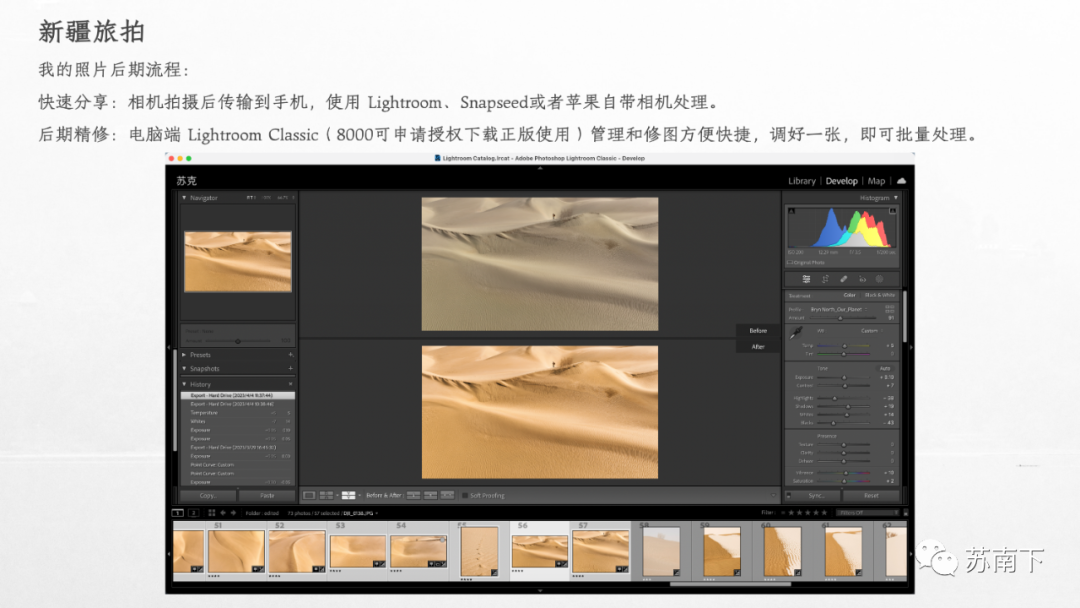Toggle the Original Photo checkbox

[789, 262]
